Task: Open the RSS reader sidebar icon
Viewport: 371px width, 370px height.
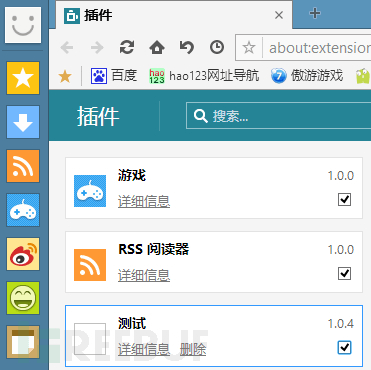Action: click(23, 166)
